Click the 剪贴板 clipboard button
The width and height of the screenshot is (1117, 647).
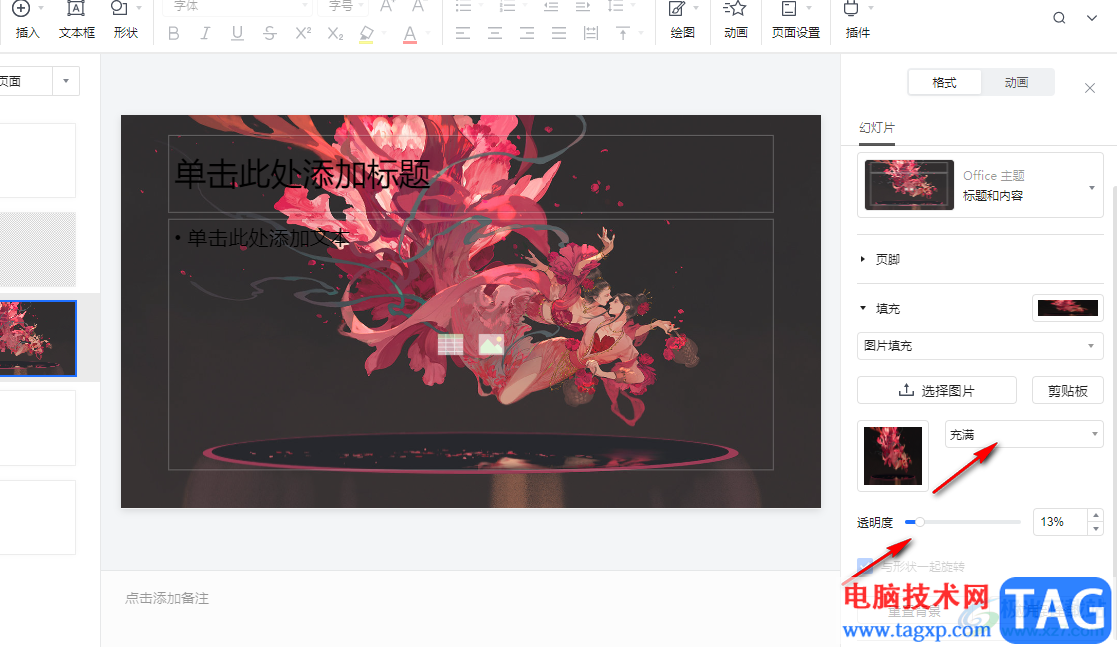click(1067, 391)
